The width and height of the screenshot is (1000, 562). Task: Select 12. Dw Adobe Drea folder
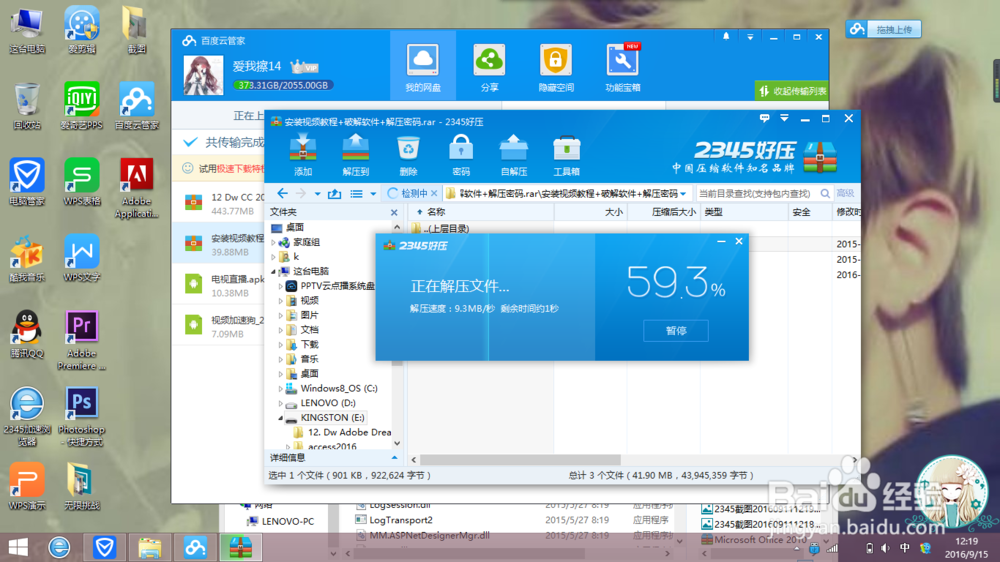coord(342,433)
